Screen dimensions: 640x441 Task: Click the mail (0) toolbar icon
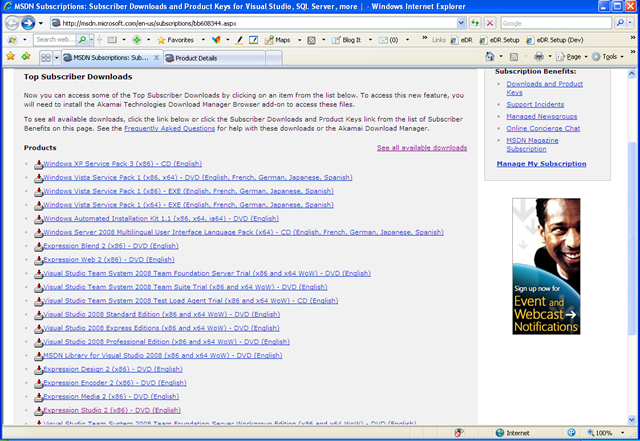pos(388,40)
